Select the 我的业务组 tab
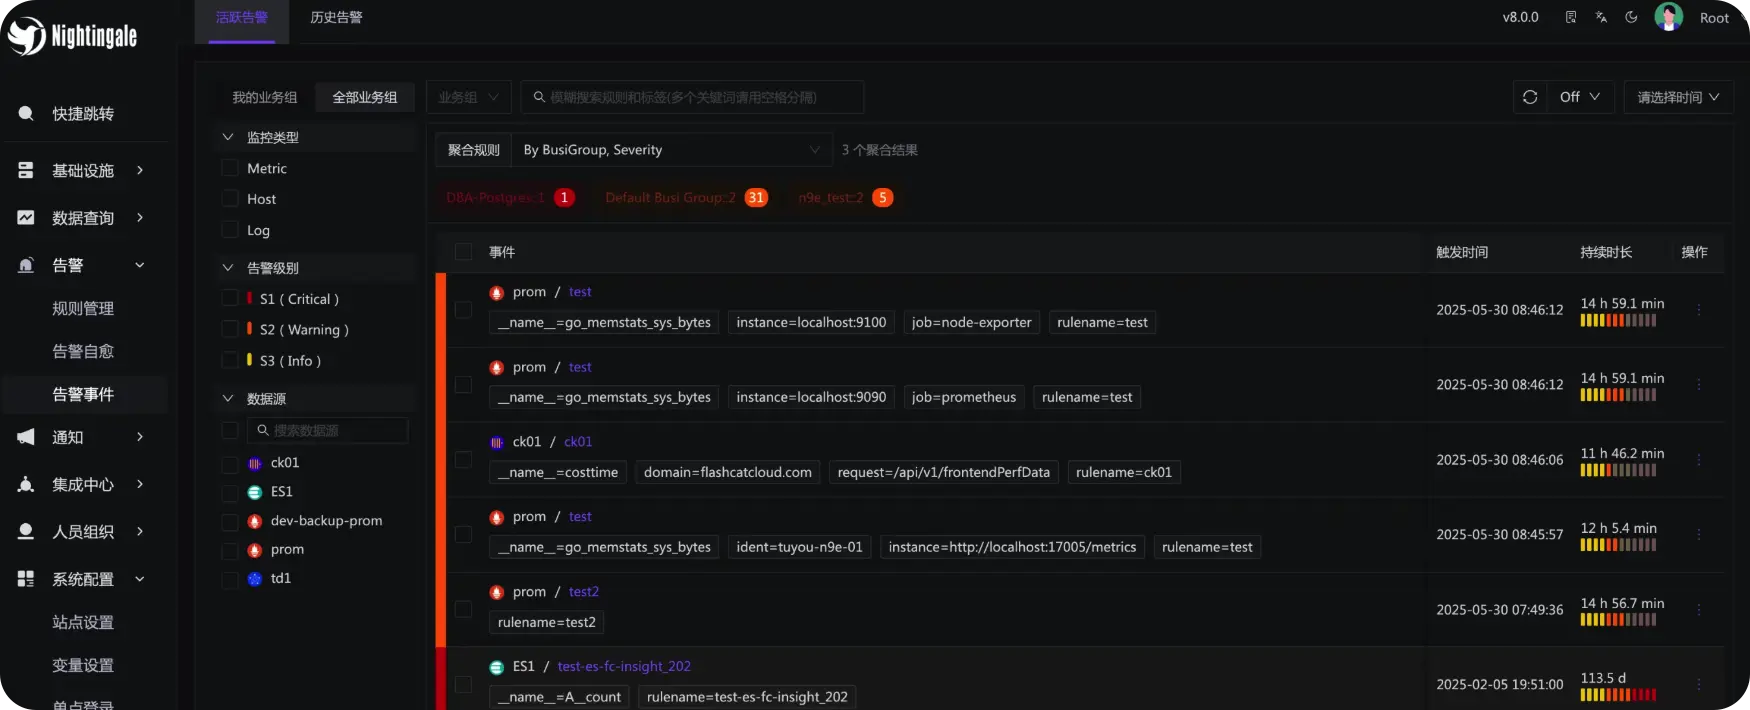1750x710 pixels. [265, 97]
